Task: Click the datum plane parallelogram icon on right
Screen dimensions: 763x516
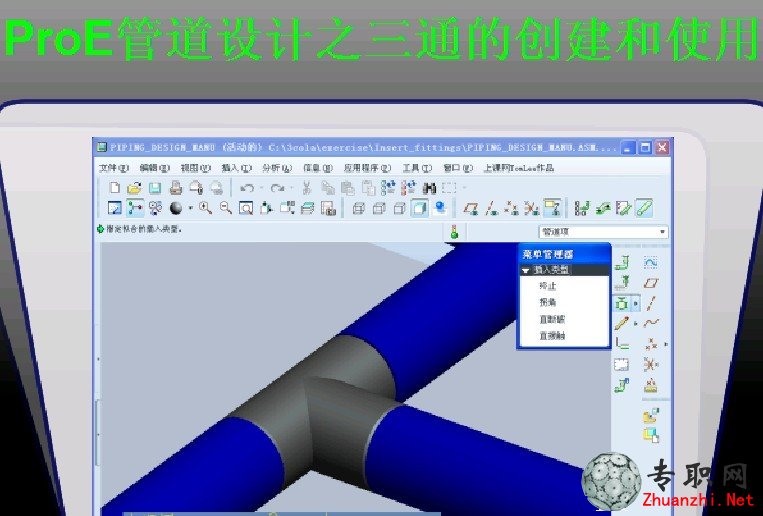Action: (651, 283)
